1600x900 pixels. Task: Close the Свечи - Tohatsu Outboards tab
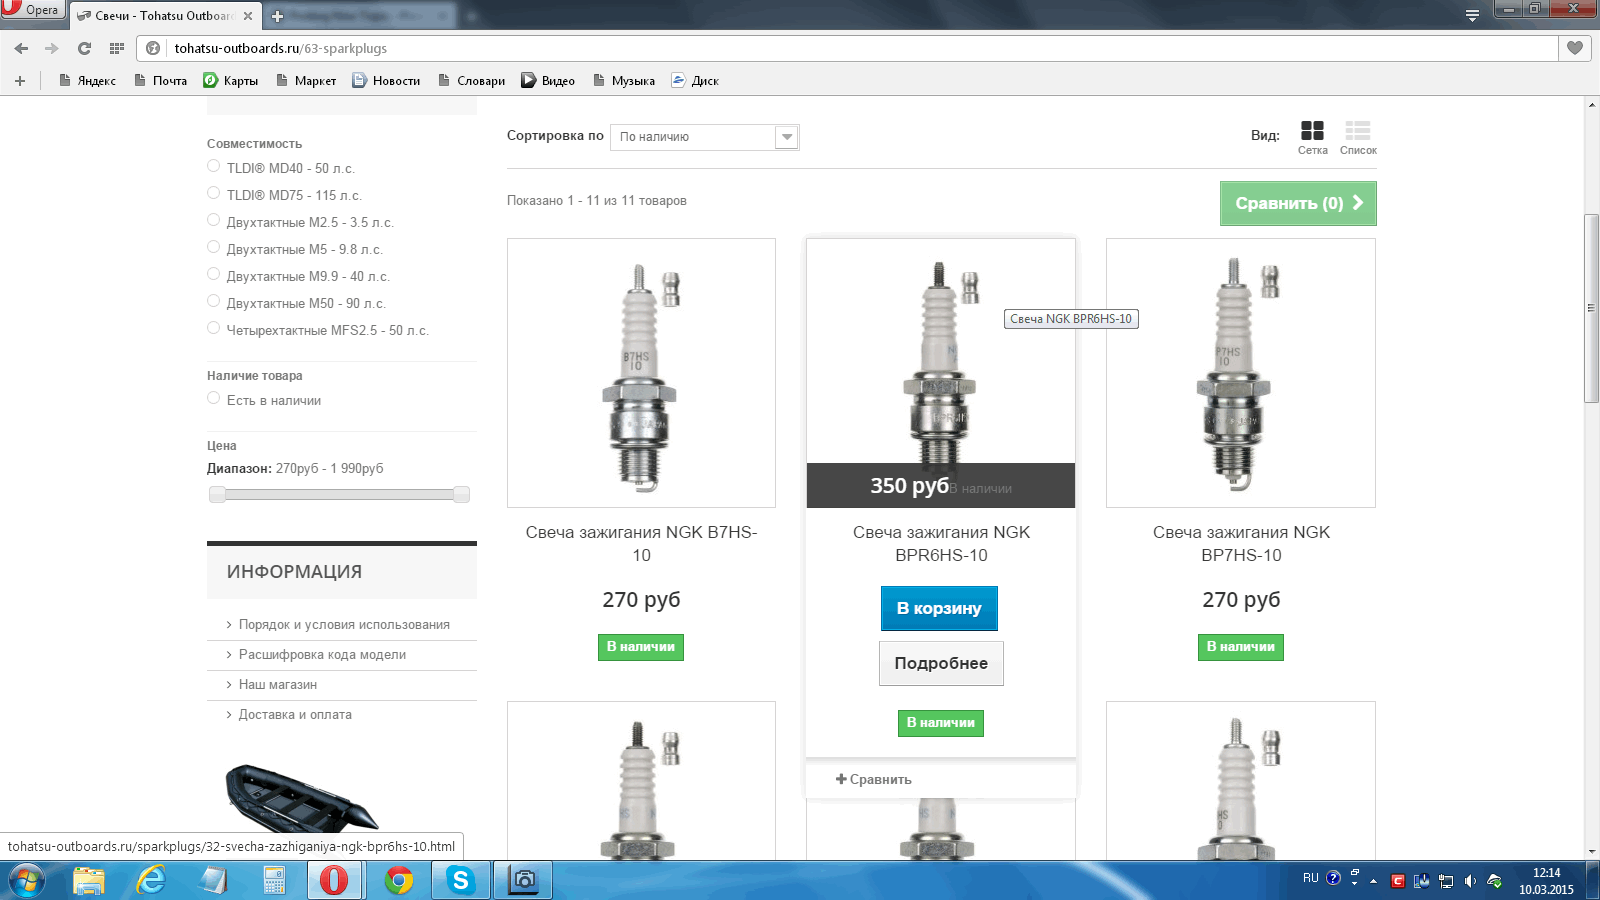tap(248, 16)
